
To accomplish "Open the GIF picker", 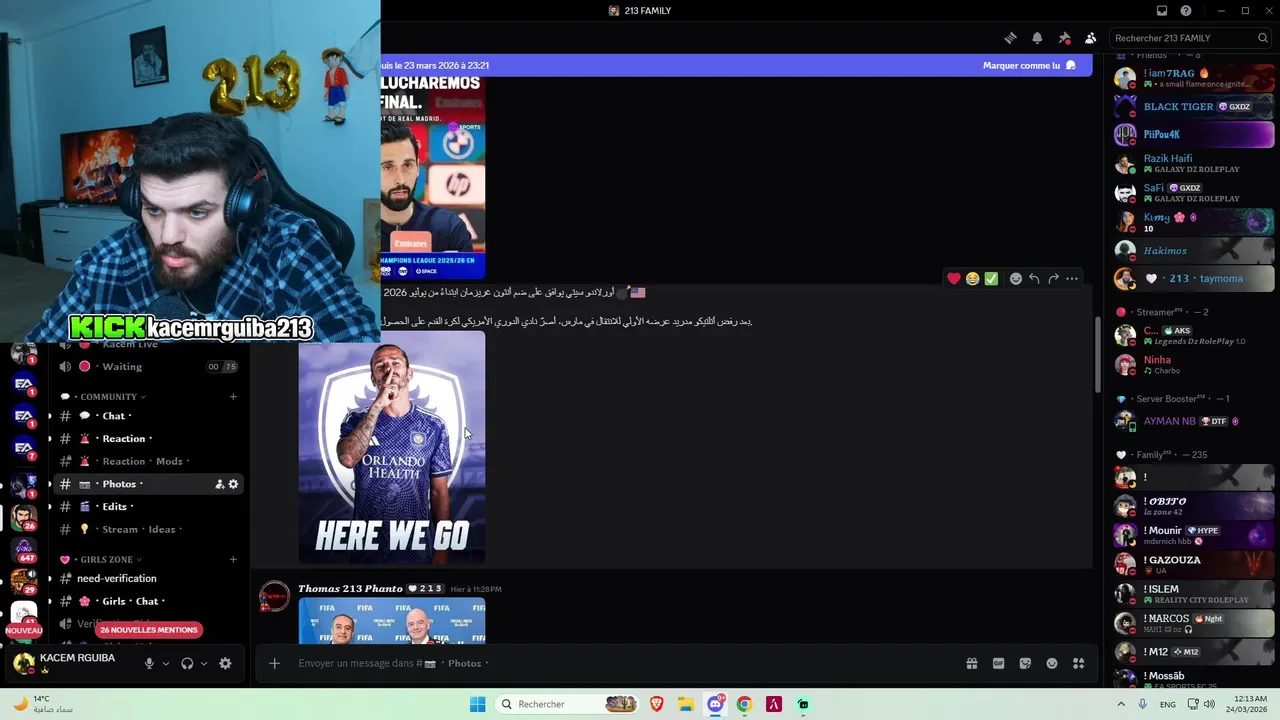I will [x=998, y=663].
